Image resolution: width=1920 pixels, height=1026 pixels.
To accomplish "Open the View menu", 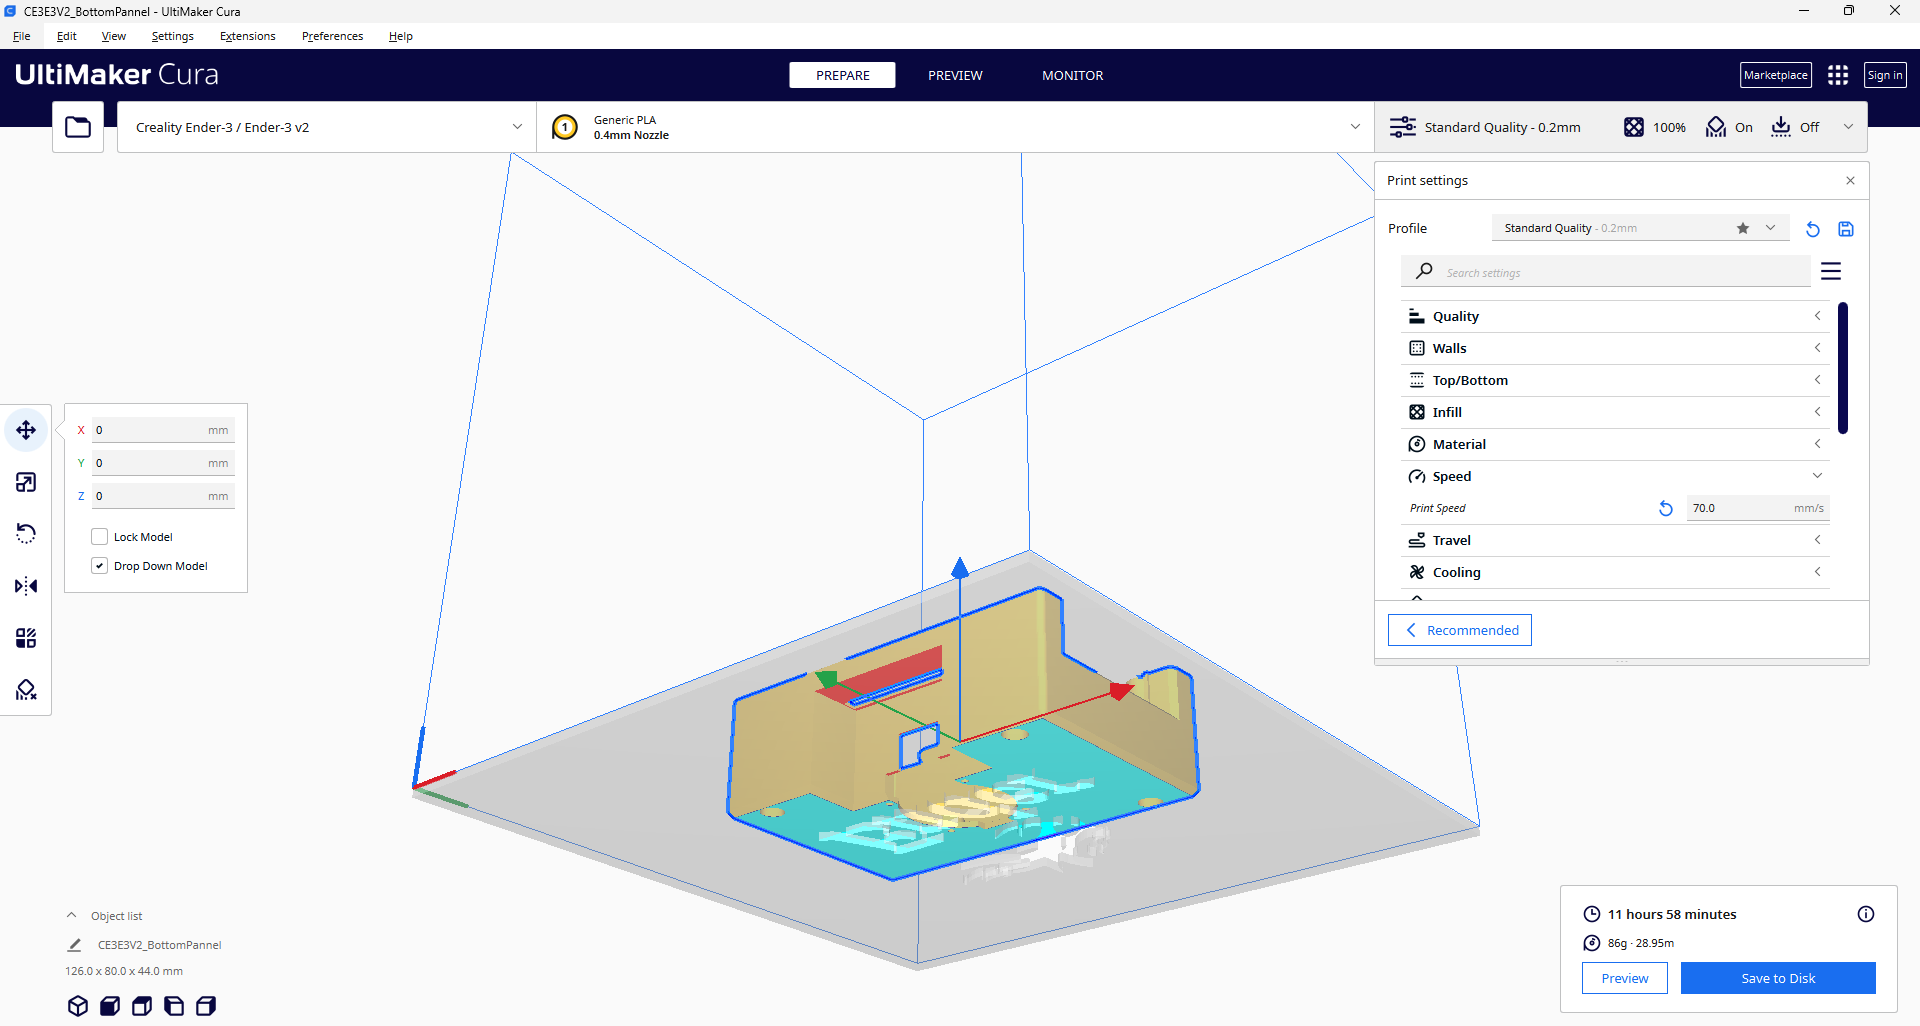I will click(x=114, y=36).
